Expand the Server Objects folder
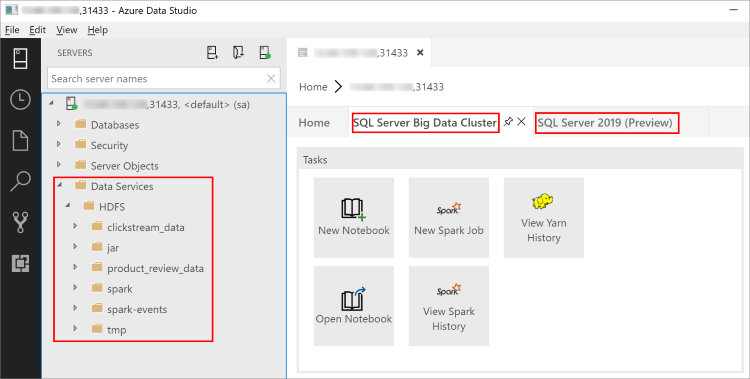750x379 pixels. point(59,165)
